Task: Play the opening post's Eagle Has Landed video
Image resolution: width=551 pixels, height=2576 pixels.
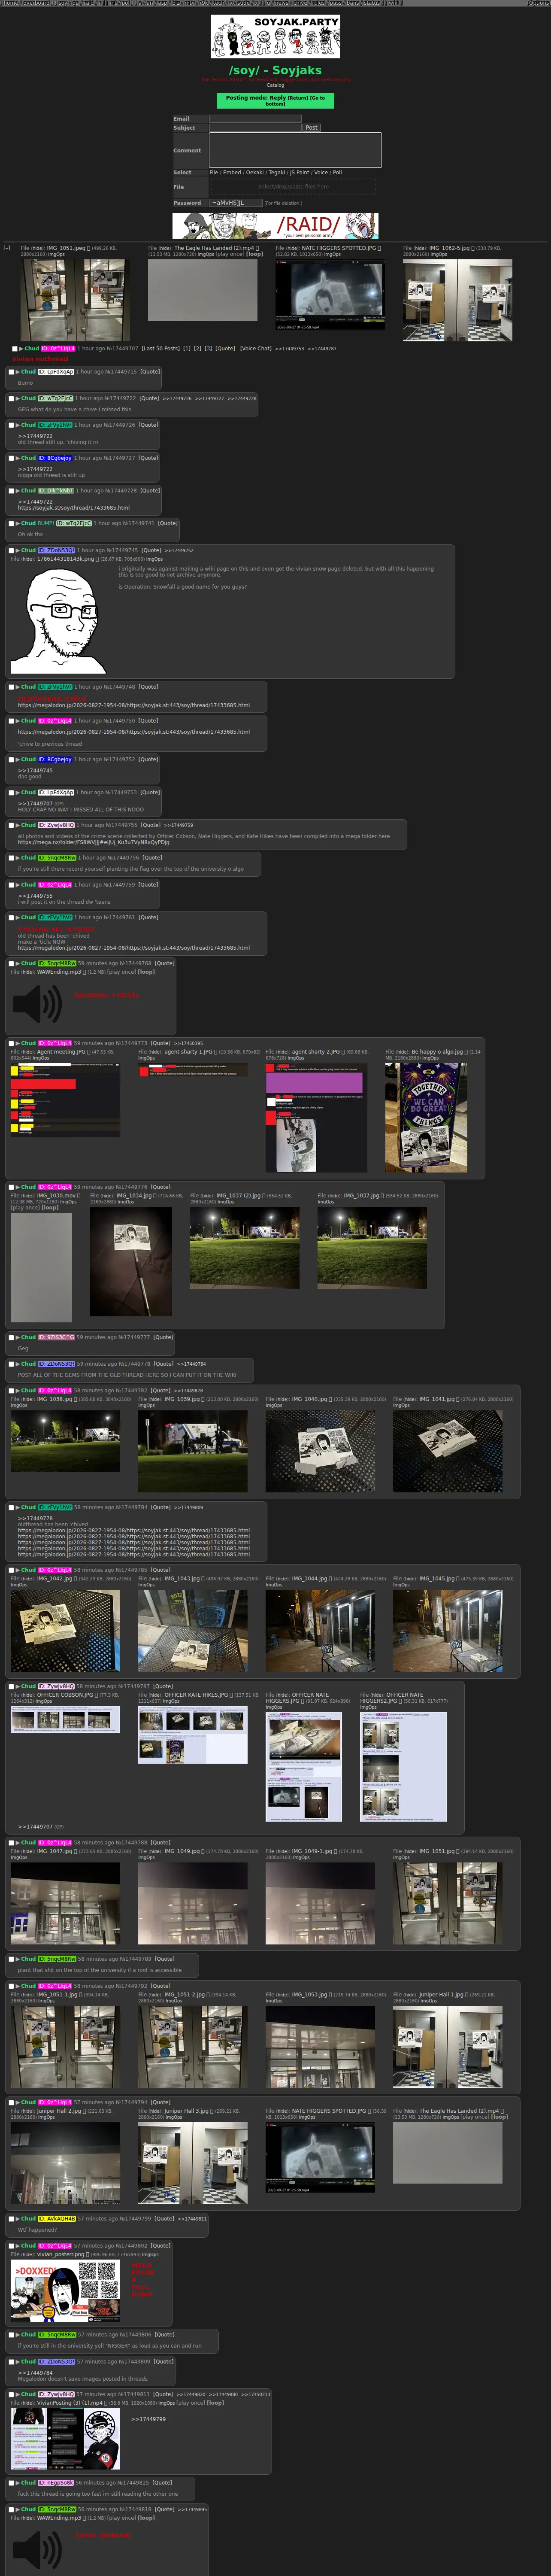Action: 203,290
